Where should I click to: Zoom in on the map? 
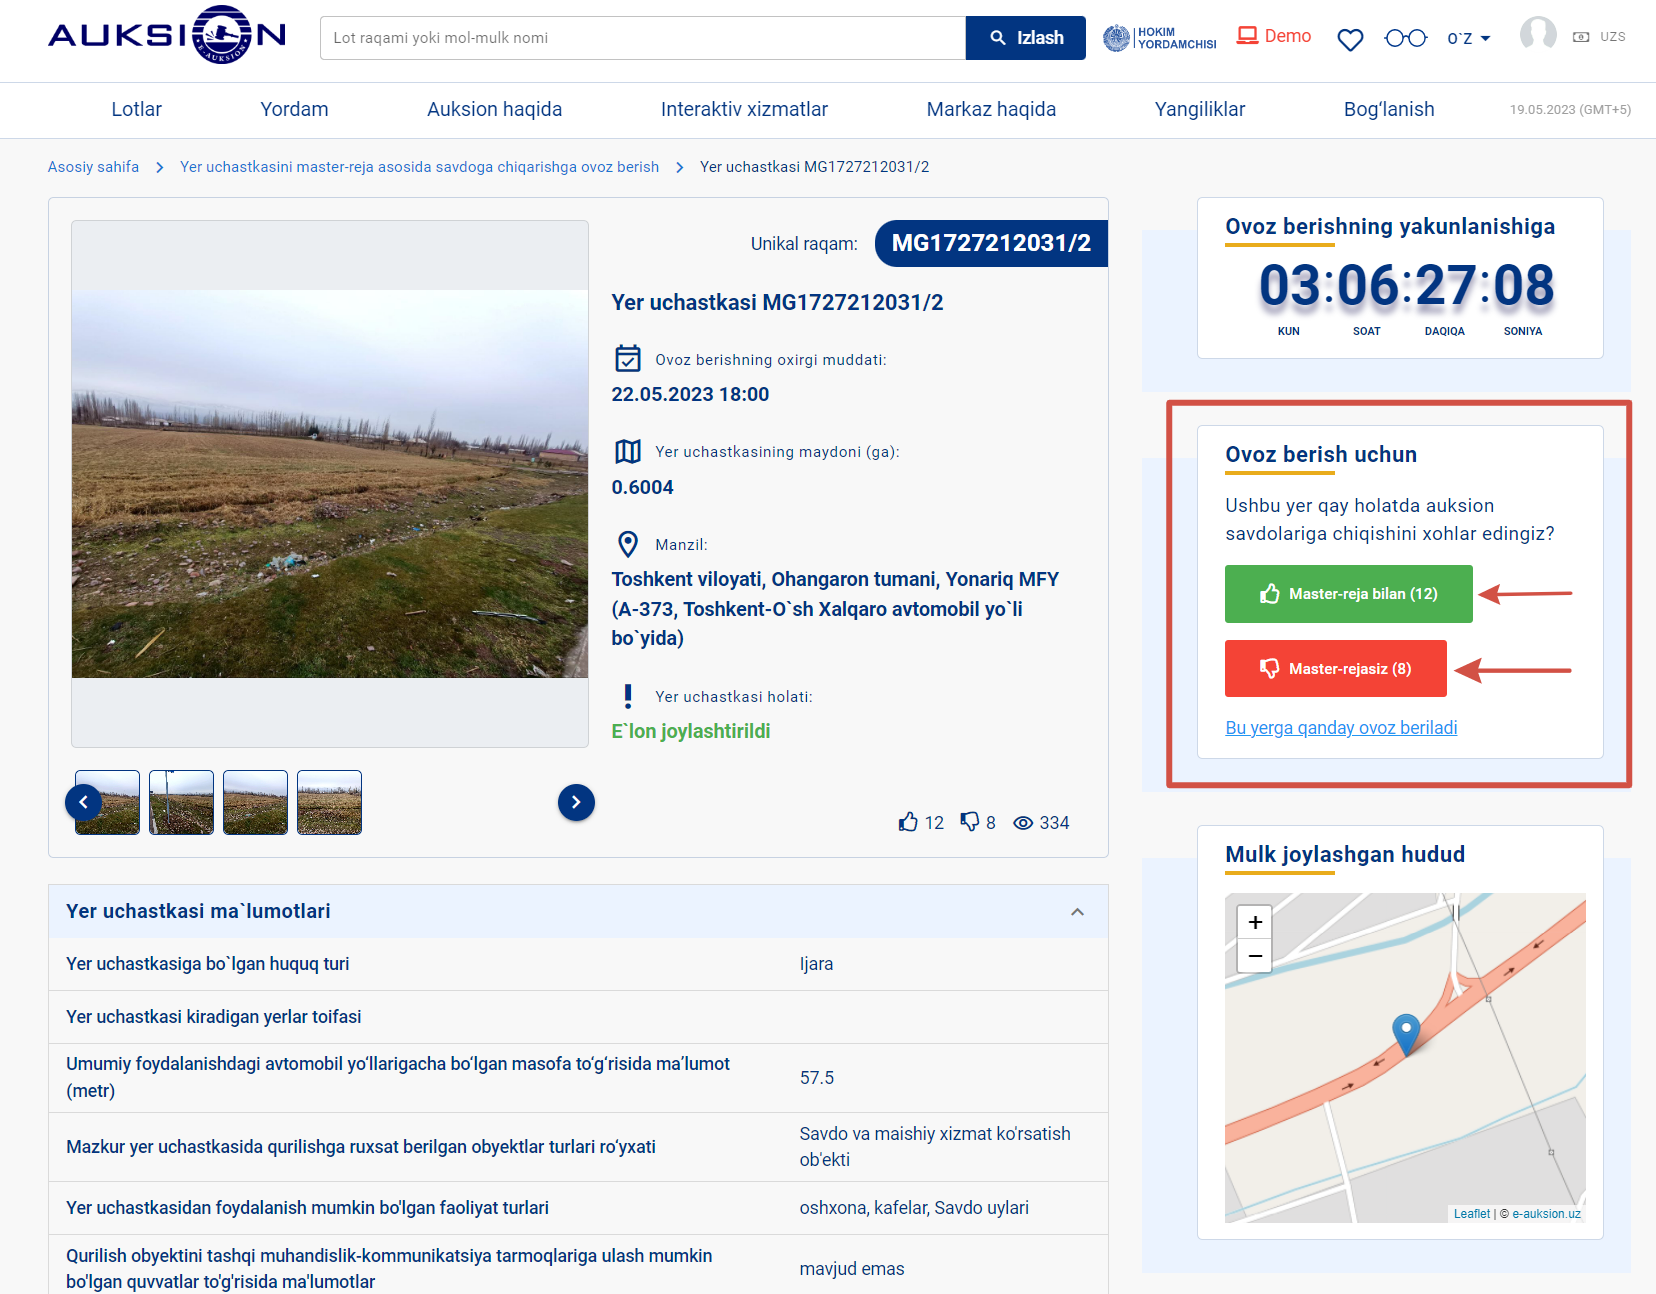pos(1255,922)
